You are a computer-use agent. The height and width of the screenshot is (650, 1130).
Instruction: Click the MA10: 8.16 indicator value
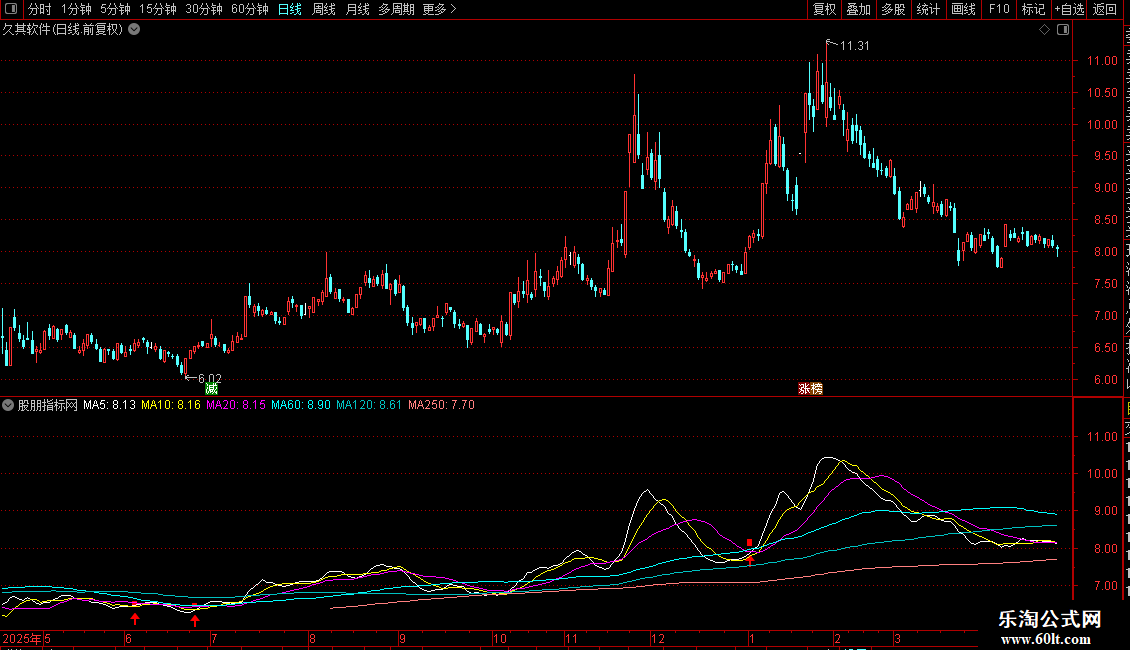171,405
